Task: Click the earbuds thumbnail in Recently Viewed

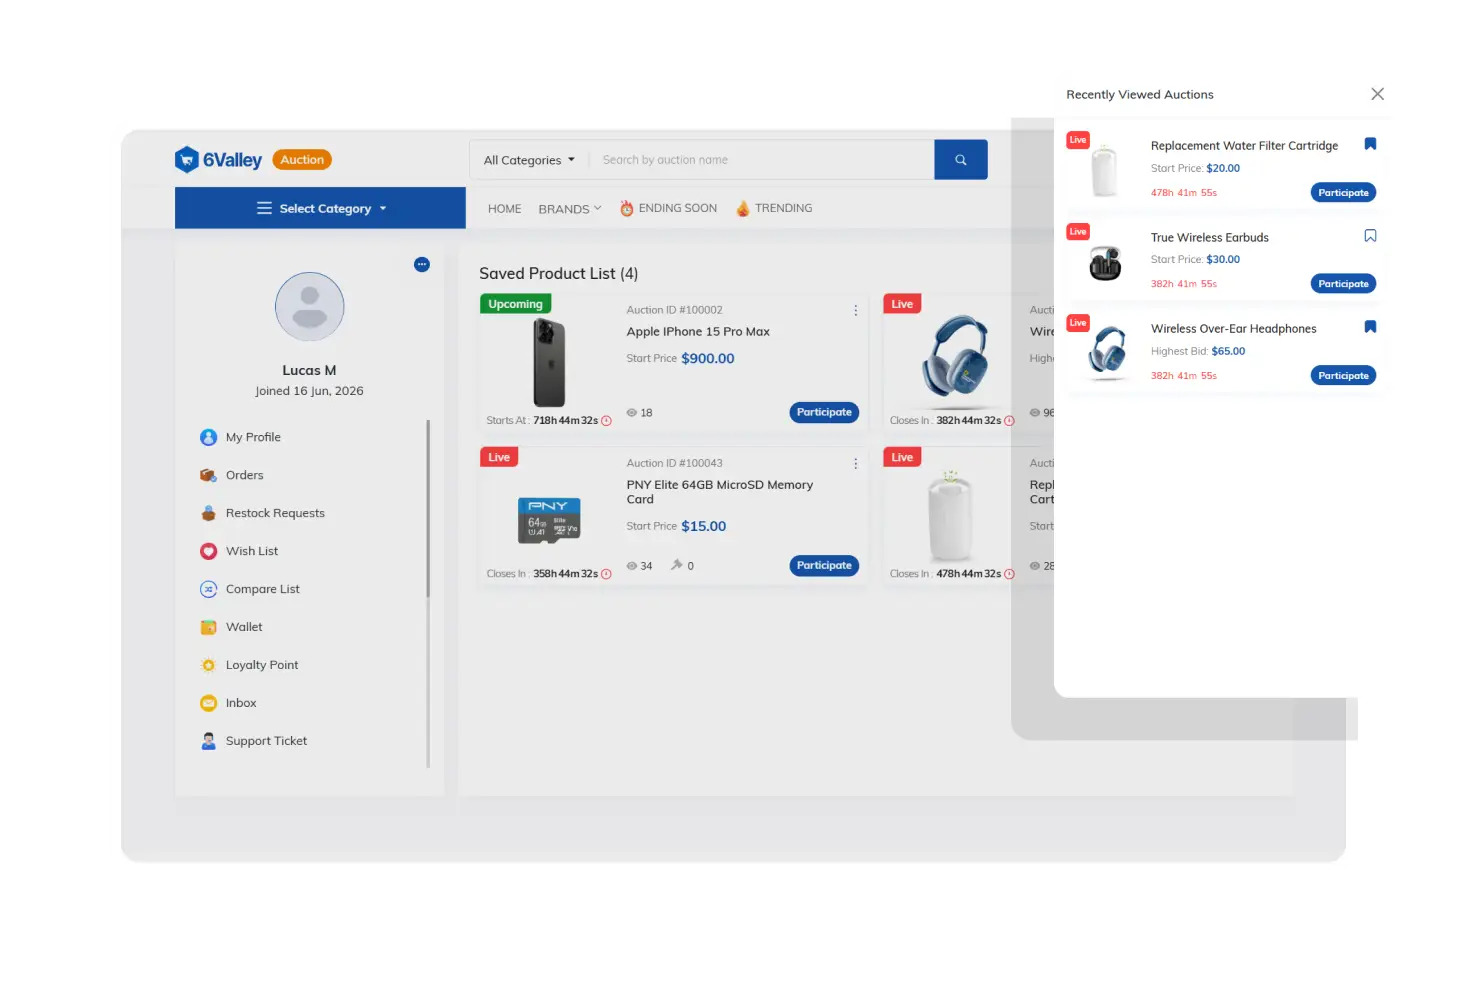Action: point(1105,263)
